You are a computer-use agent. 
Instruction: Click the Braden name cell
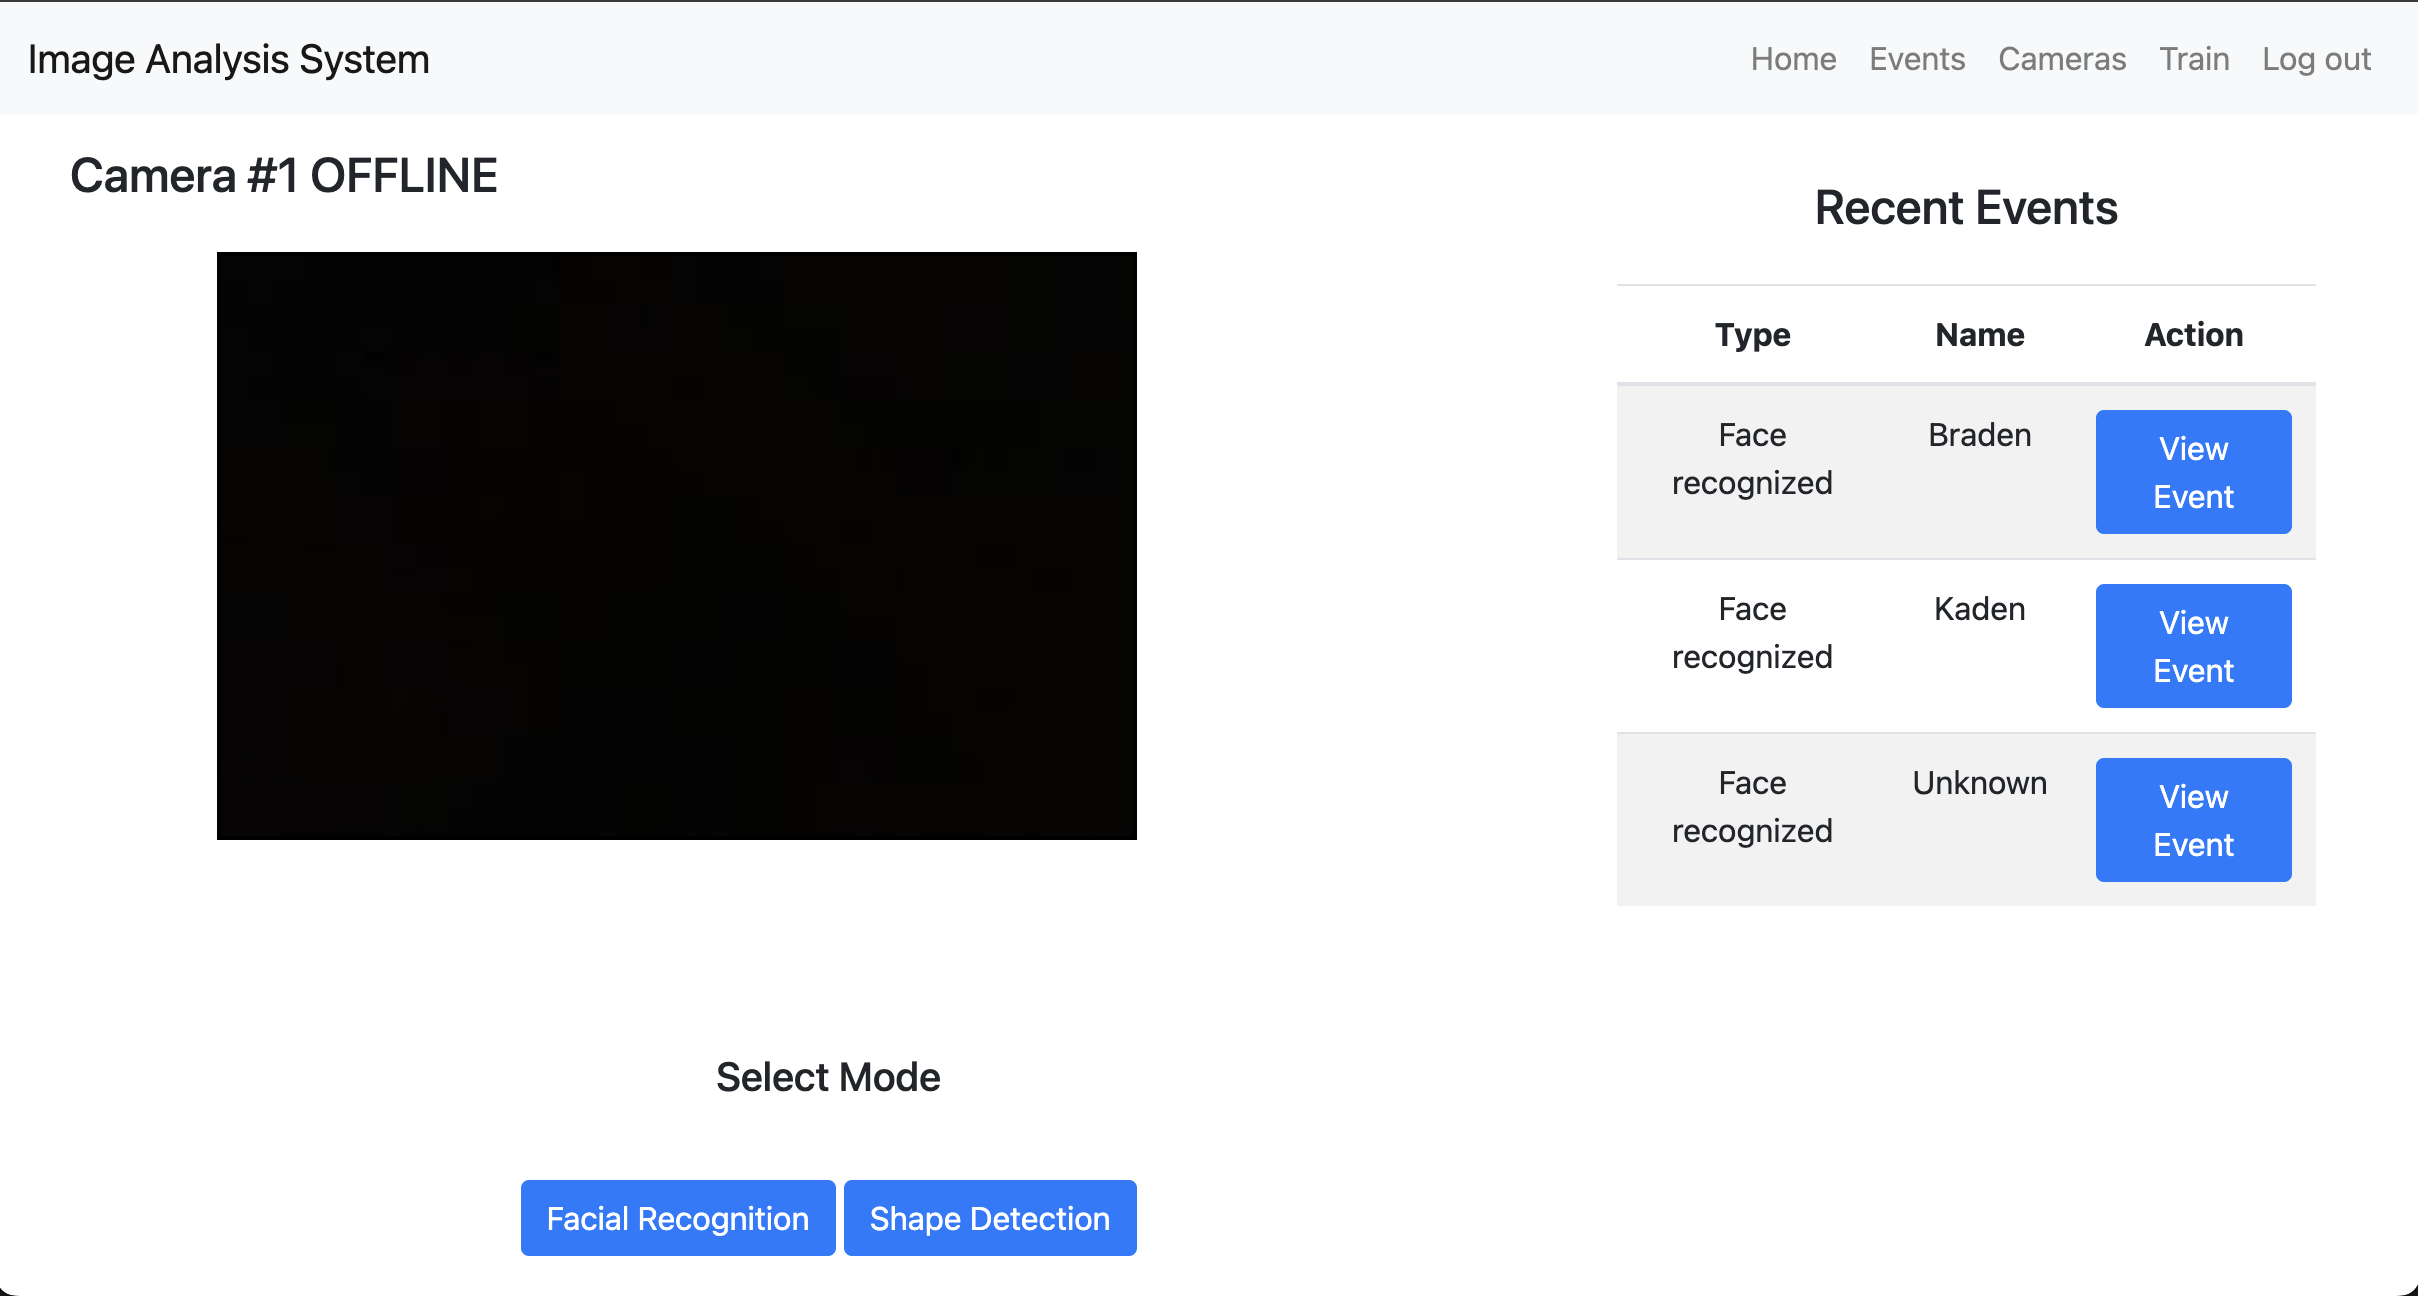1979,435
